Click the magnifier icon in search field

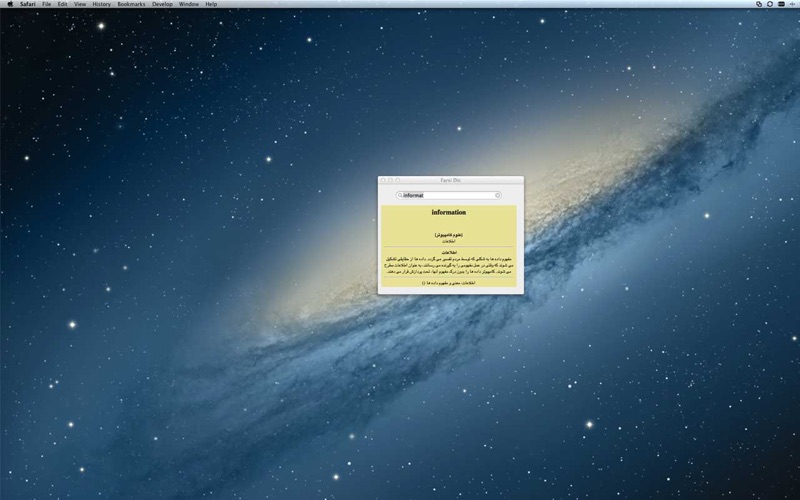(400, 195)
